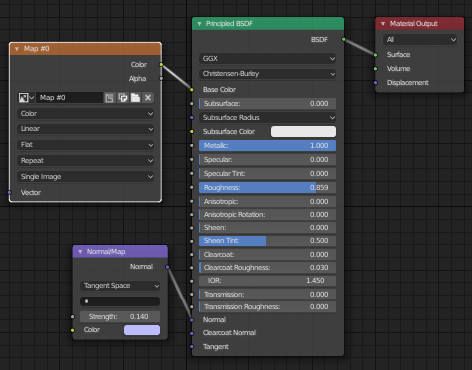The image size is (472, 370).
Task: Open the Flat projection dropdown
Action: click(85, 145)
